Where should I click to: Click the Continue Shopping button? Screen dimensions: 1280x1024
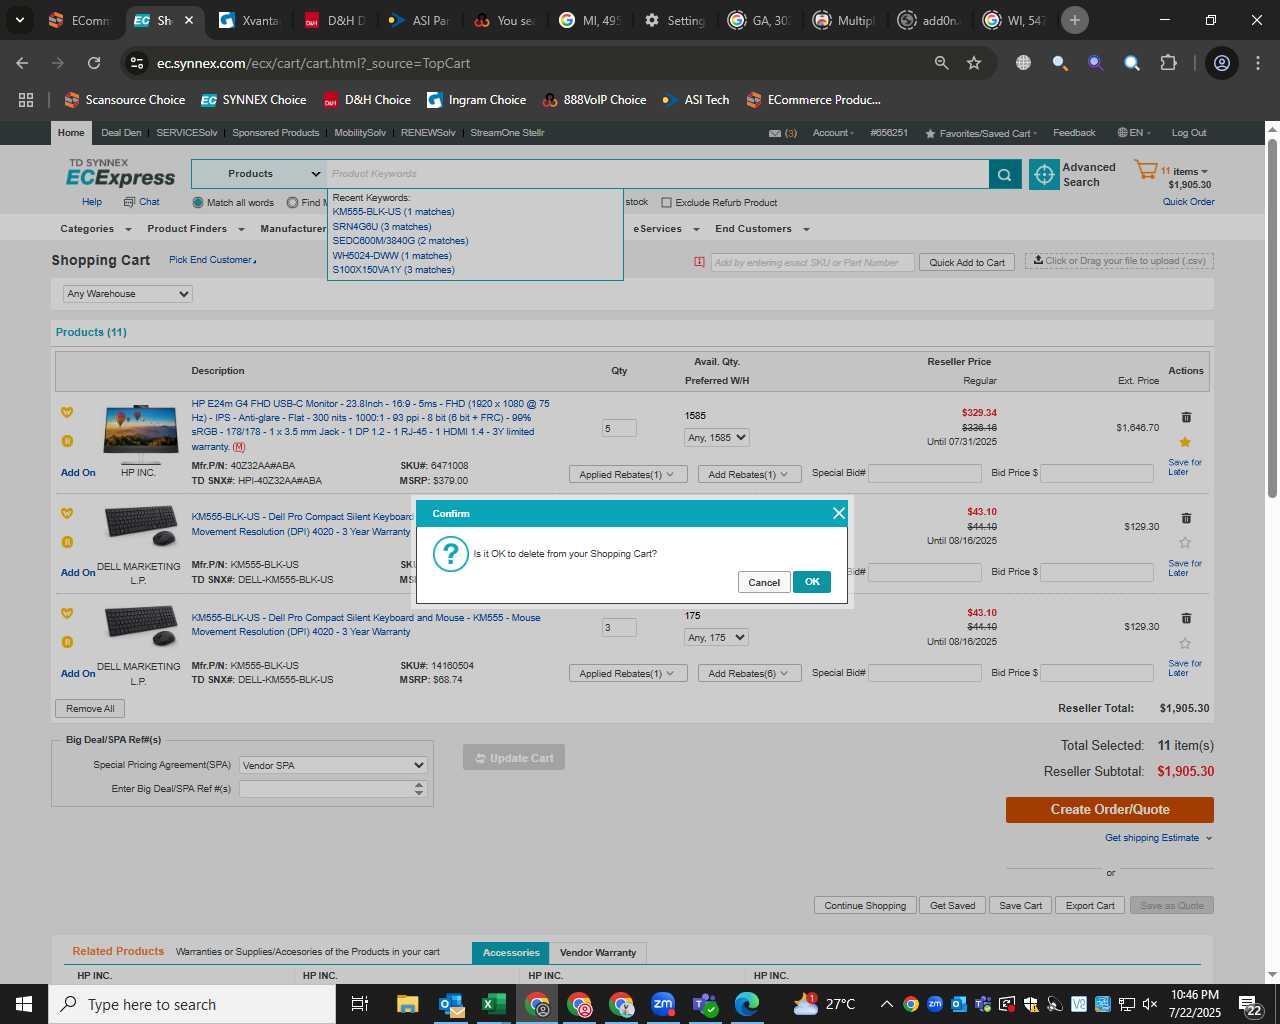point(865,906)
